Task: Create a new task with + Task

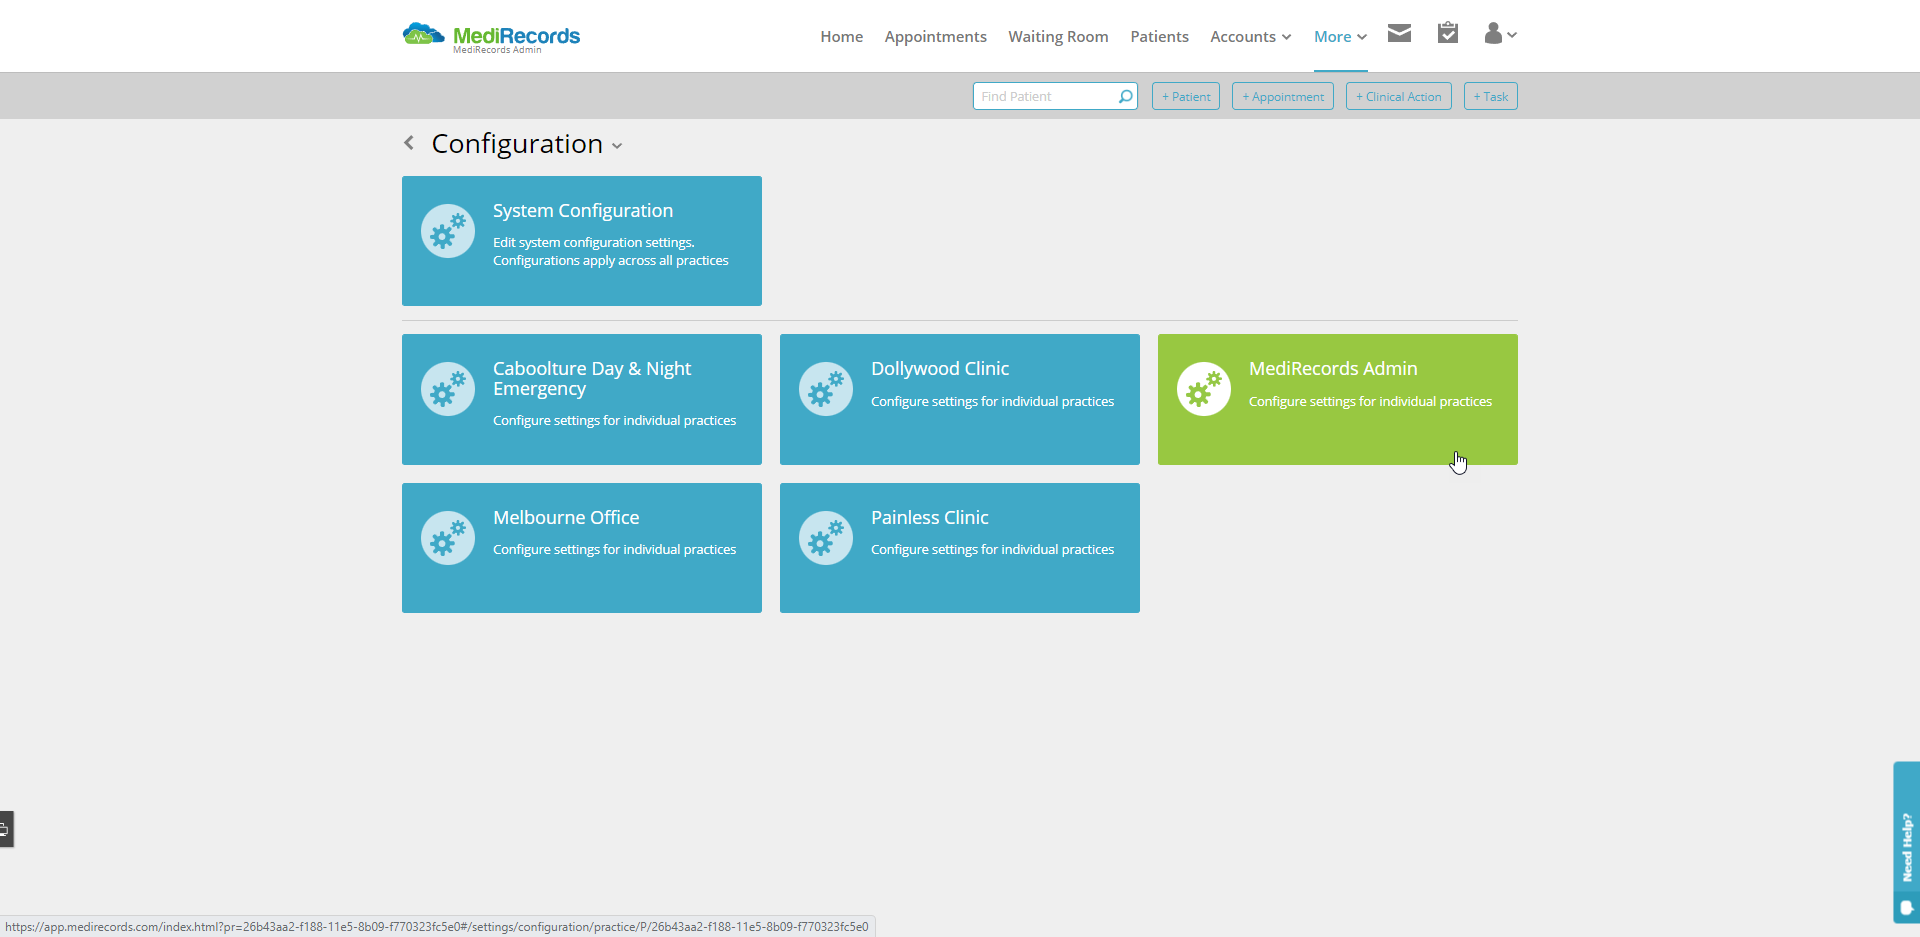Action: pos(1491,96)
